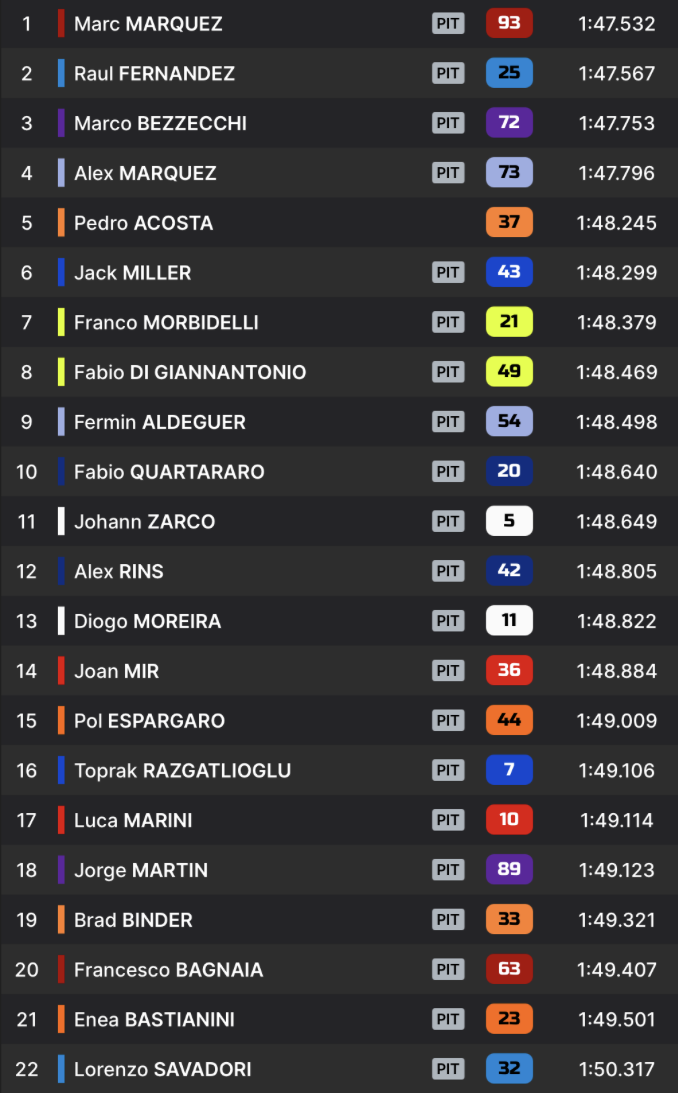Viewport: 678px width, 1098px height.
Task: Click the PIT label on Fabio Quartararo's row
Action: tap(448, 471)
